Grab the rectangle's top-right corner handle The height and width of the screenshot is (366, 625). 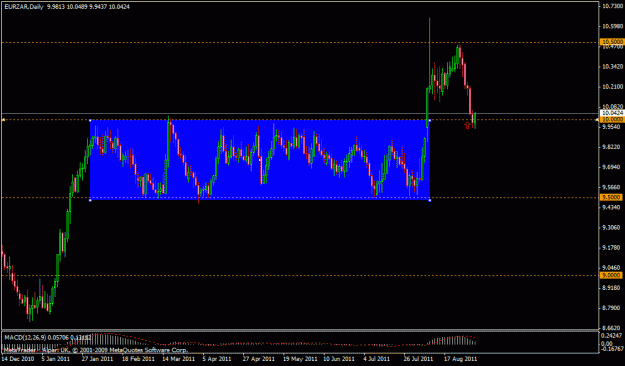(430, 120)
